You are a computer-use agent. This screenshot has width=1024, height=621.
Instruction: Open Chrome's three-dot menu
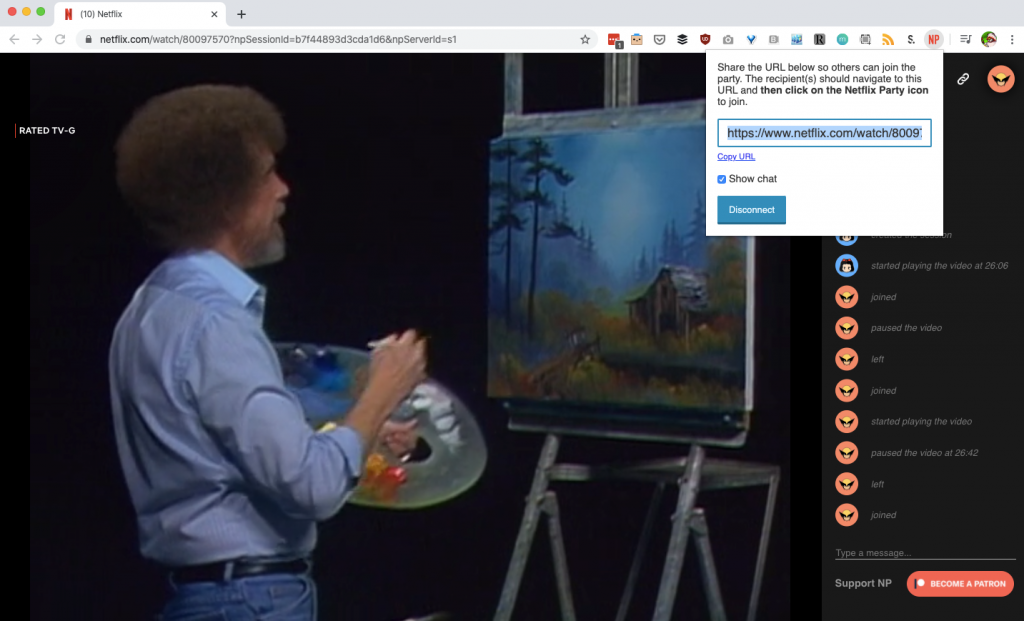coord(1012,40)
